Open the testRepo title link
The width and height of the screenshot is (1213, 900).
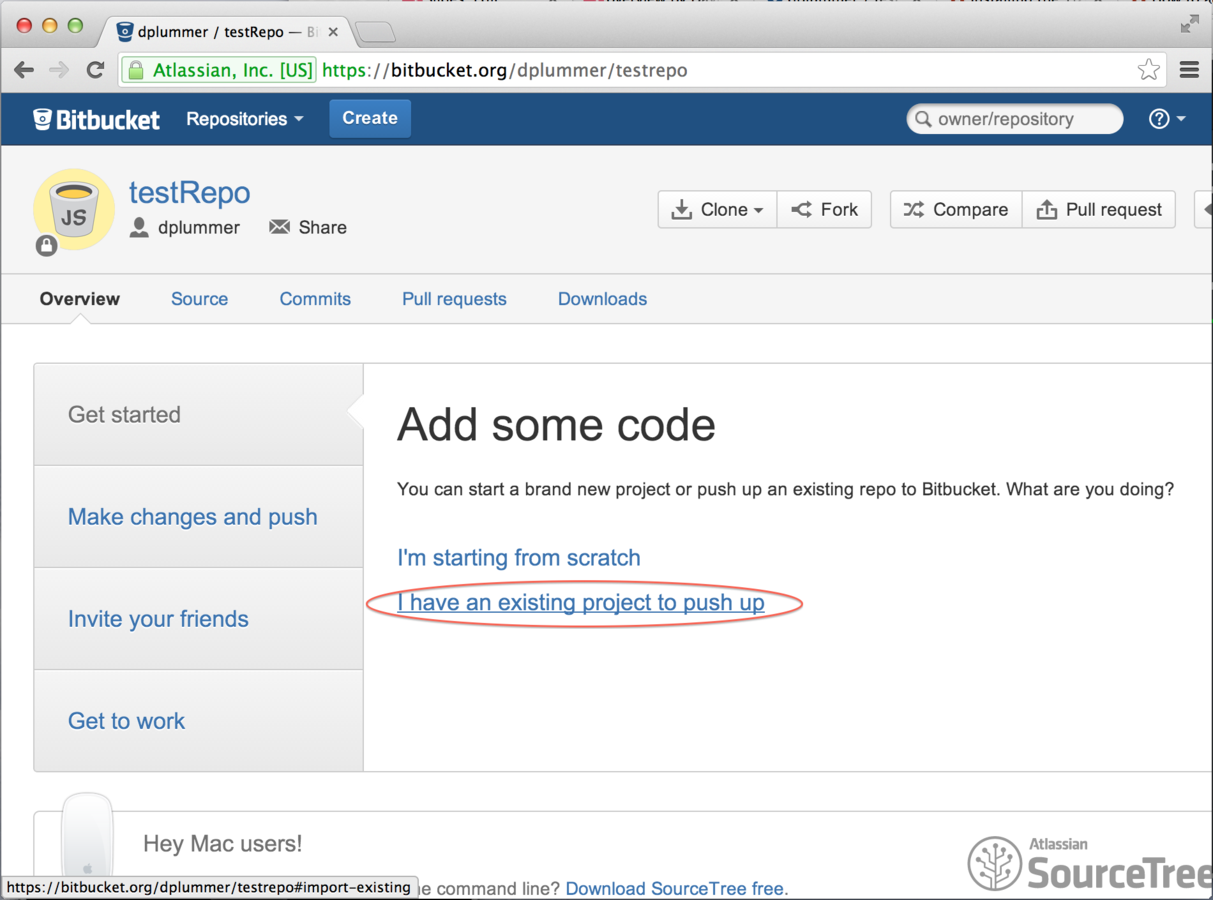click(x=190, y=192)
